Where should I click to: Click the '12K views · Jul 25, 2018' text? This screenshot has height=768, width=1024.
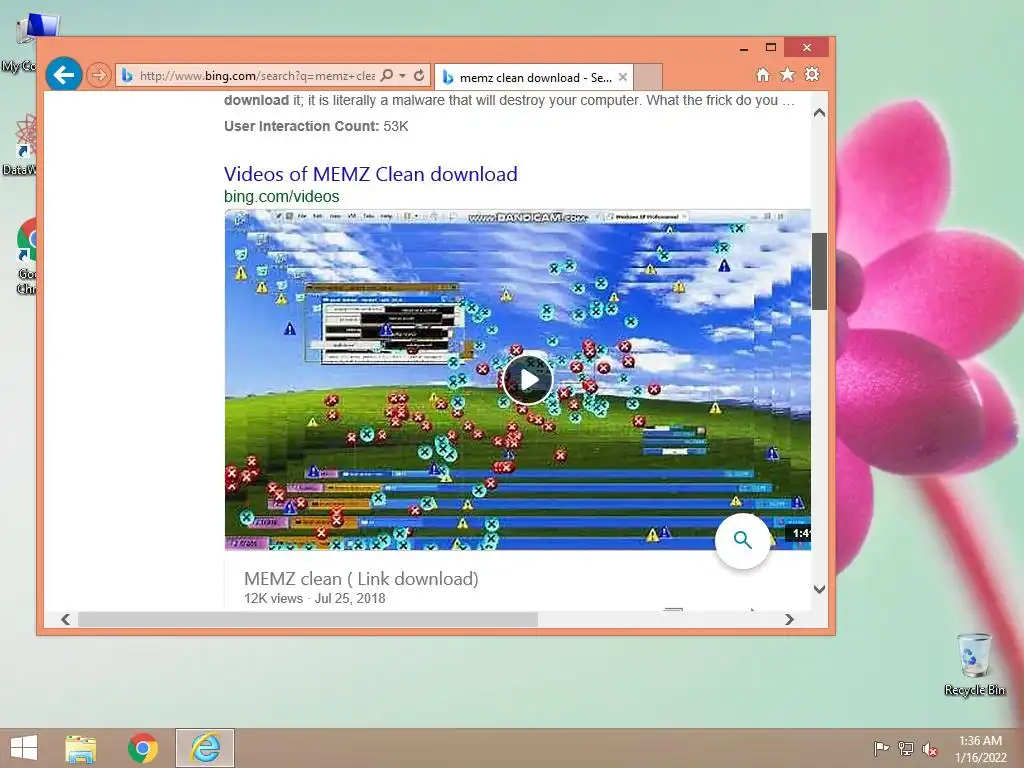coord(315,598)
